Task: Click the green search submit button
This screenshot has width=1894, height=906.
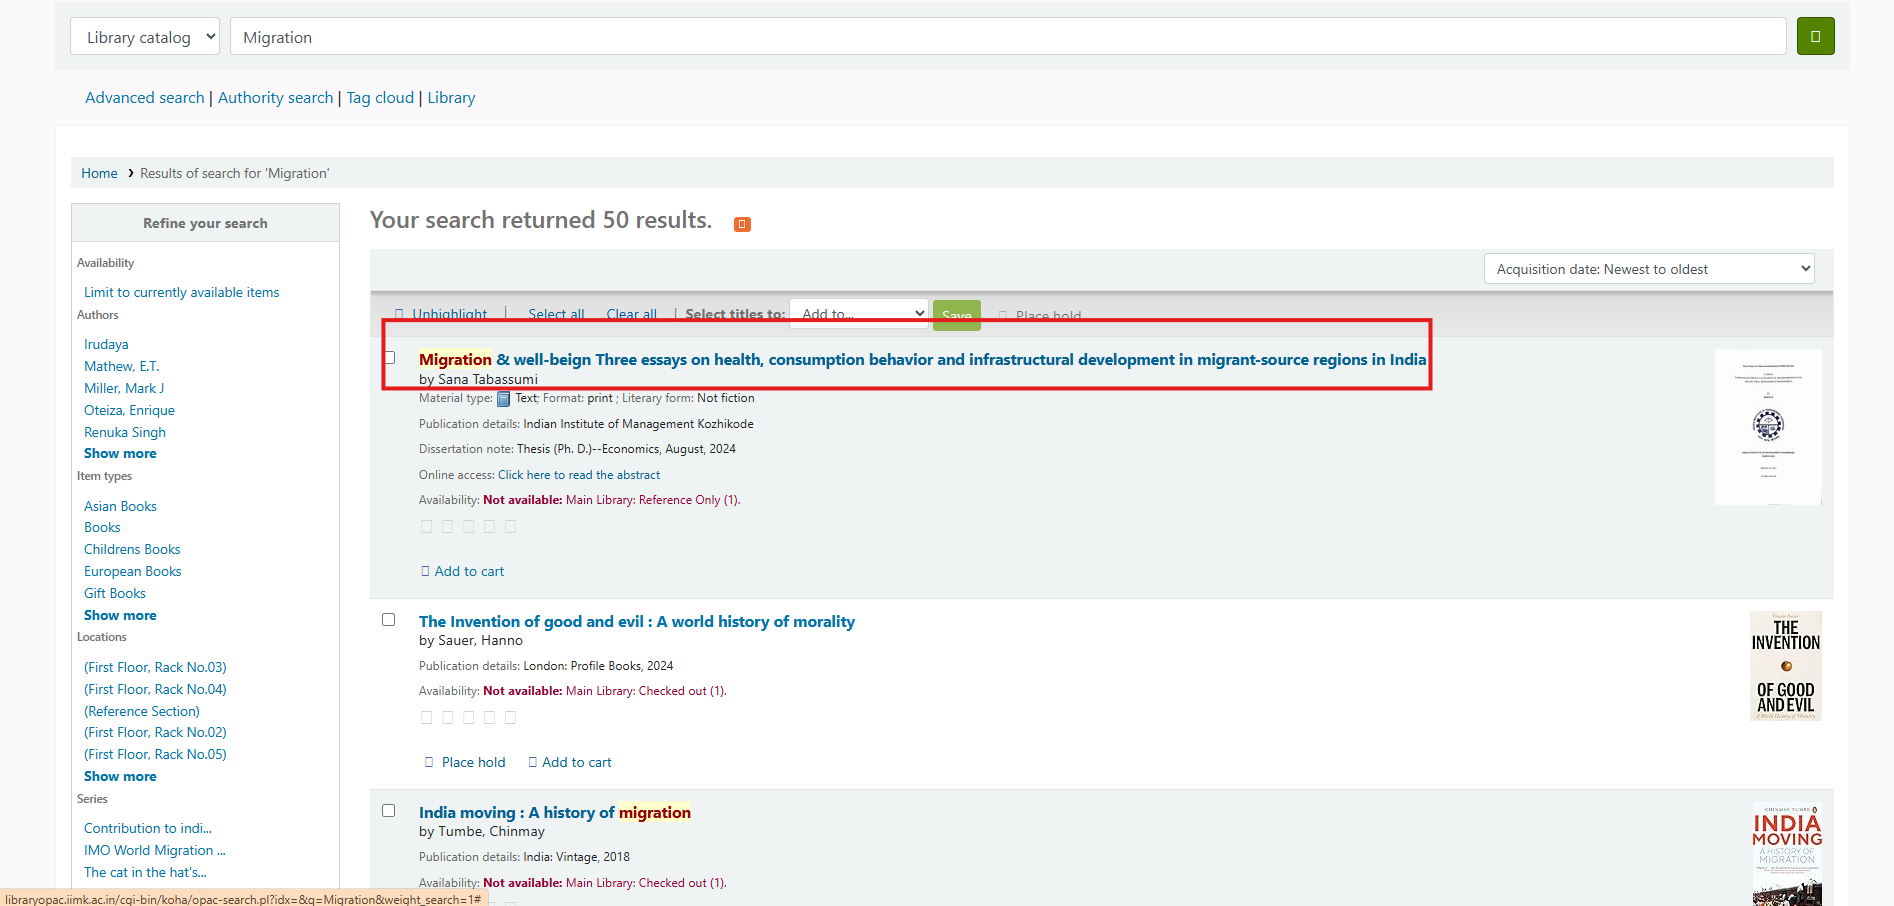Action: (1815, 37)
